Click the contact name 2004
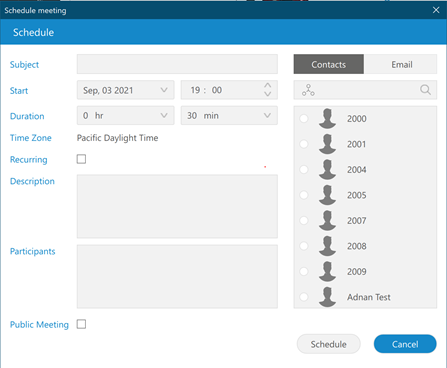 click(357, 170)
